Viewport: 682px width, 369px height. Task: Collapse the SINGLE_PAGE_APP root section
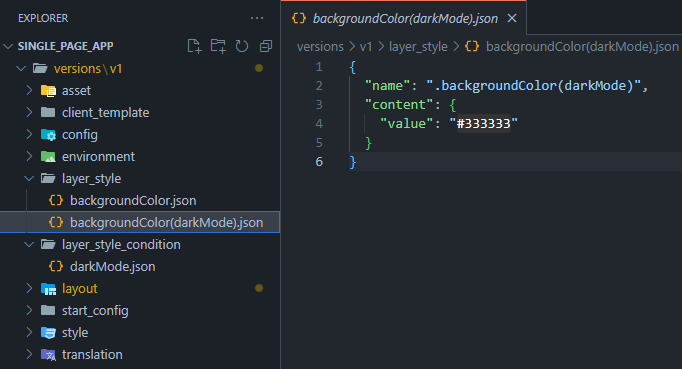(x=8, y=46)
